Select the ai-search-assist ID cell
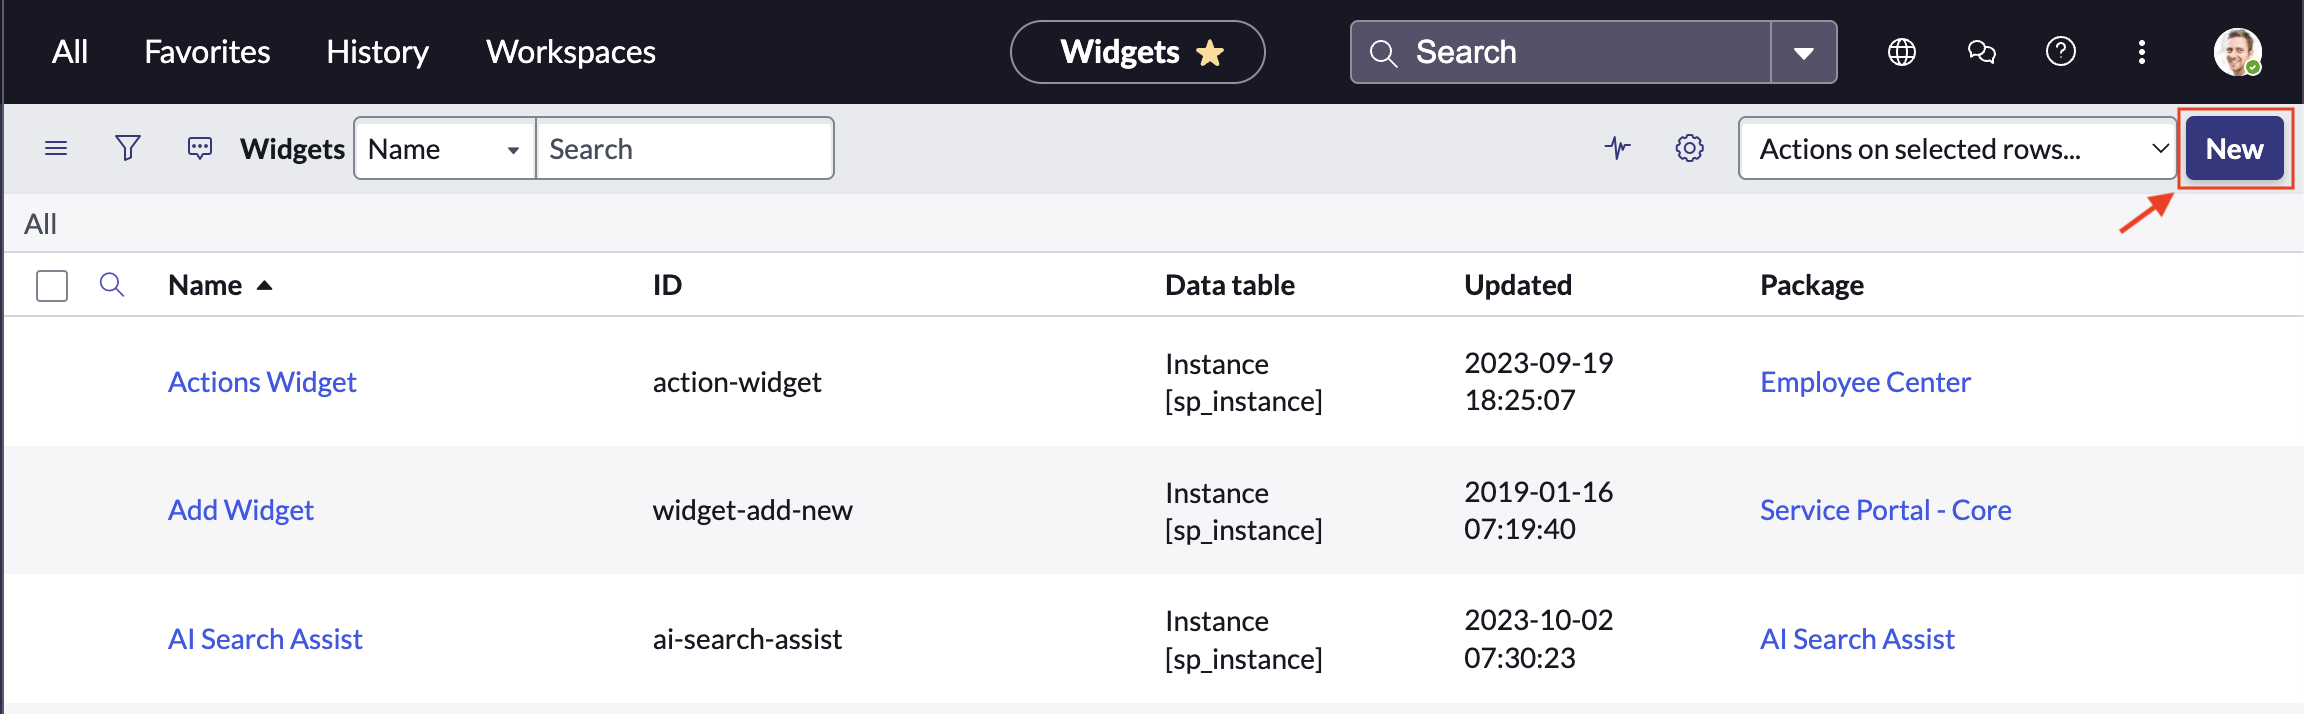Image resolution: width=2304 pixels, height=714 pixels. coord(747,639)
